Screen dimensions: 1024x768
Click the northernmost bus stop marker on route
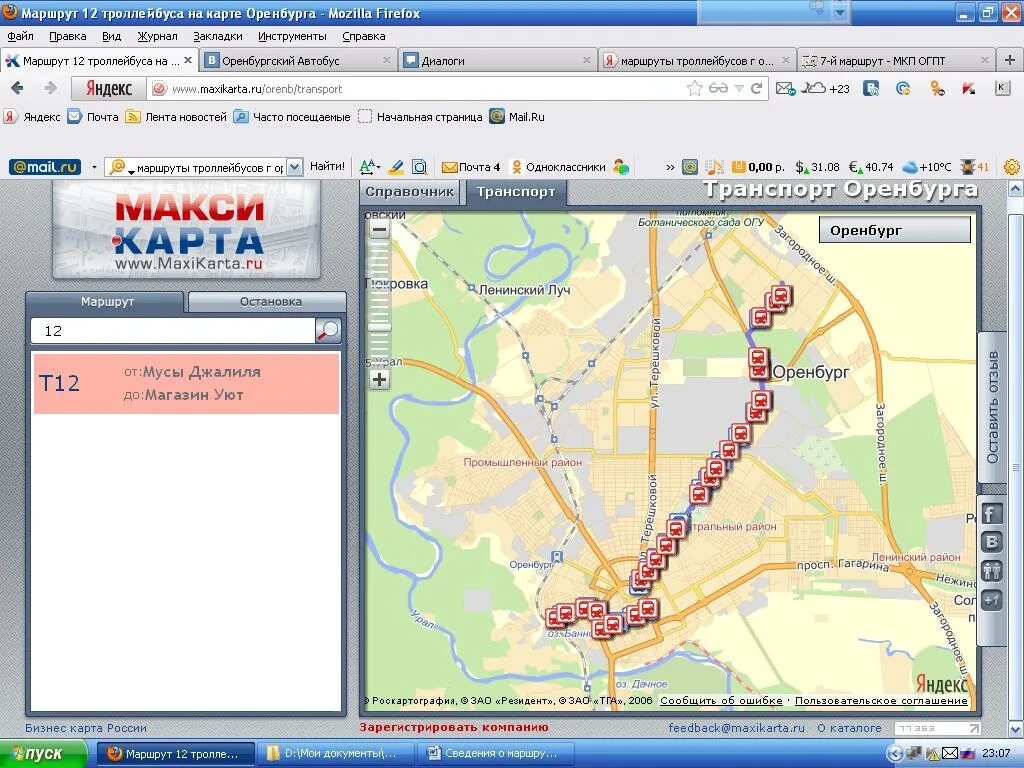782,295
